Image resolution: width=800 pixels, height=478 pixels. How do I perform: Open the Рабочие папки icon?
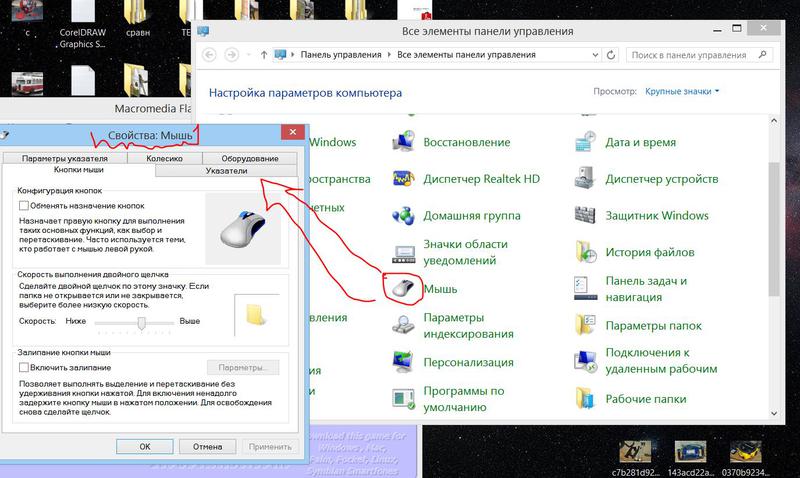[x=585, y=399]
